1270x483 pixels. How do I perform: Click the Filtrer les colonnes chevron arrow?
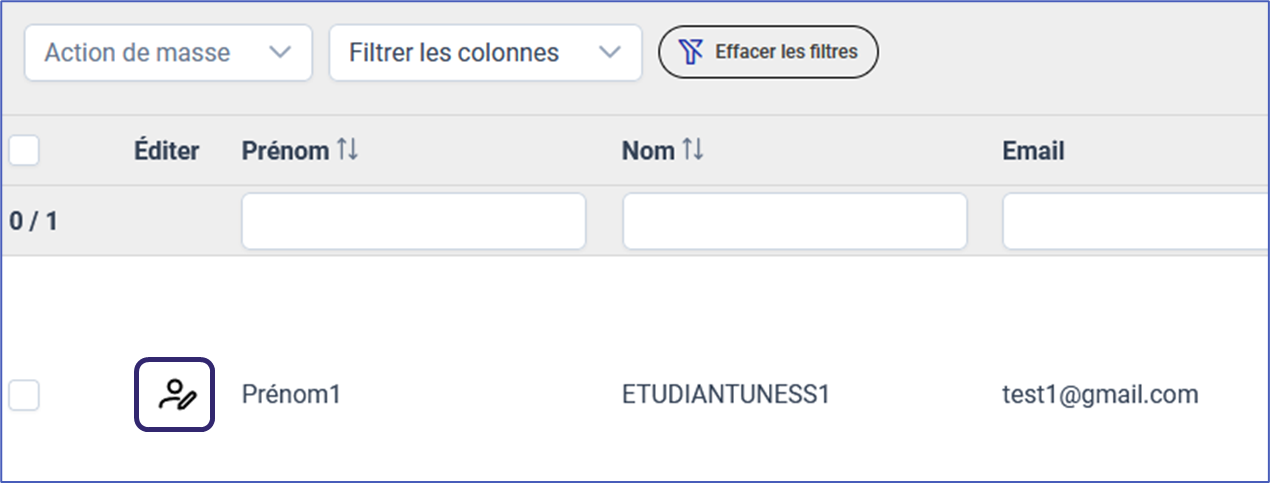[609, 52]
